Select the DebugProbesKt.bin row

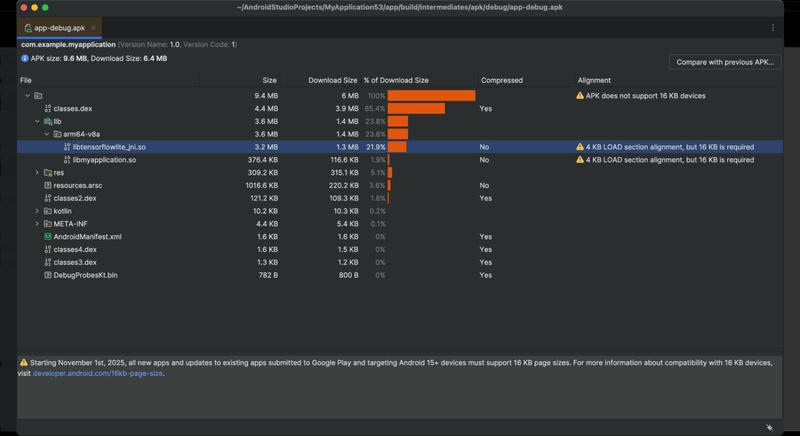400,275
